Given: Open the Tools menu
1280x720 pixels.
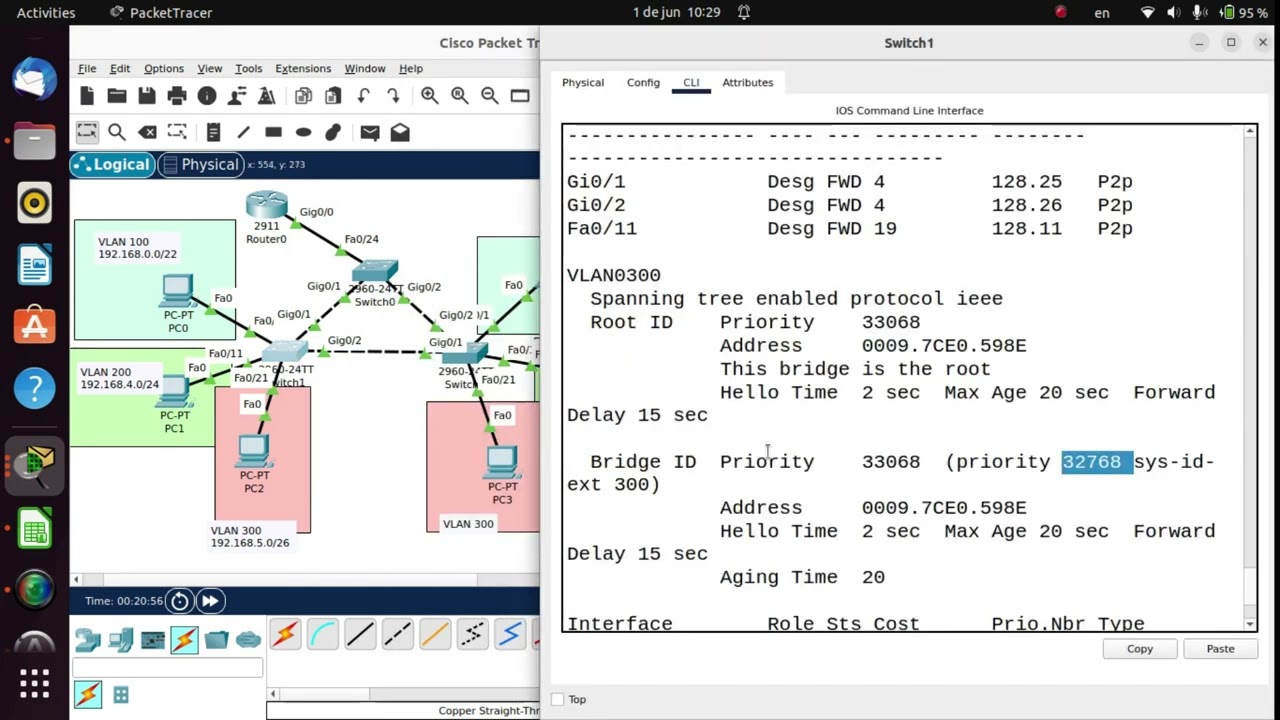Looking at the screenshot, I should tap(249, 69).
